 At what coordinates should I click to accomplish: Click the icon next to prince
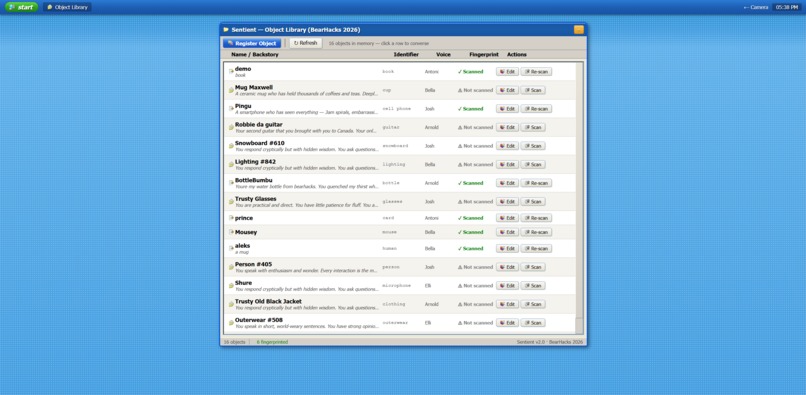tap(231, 218)
